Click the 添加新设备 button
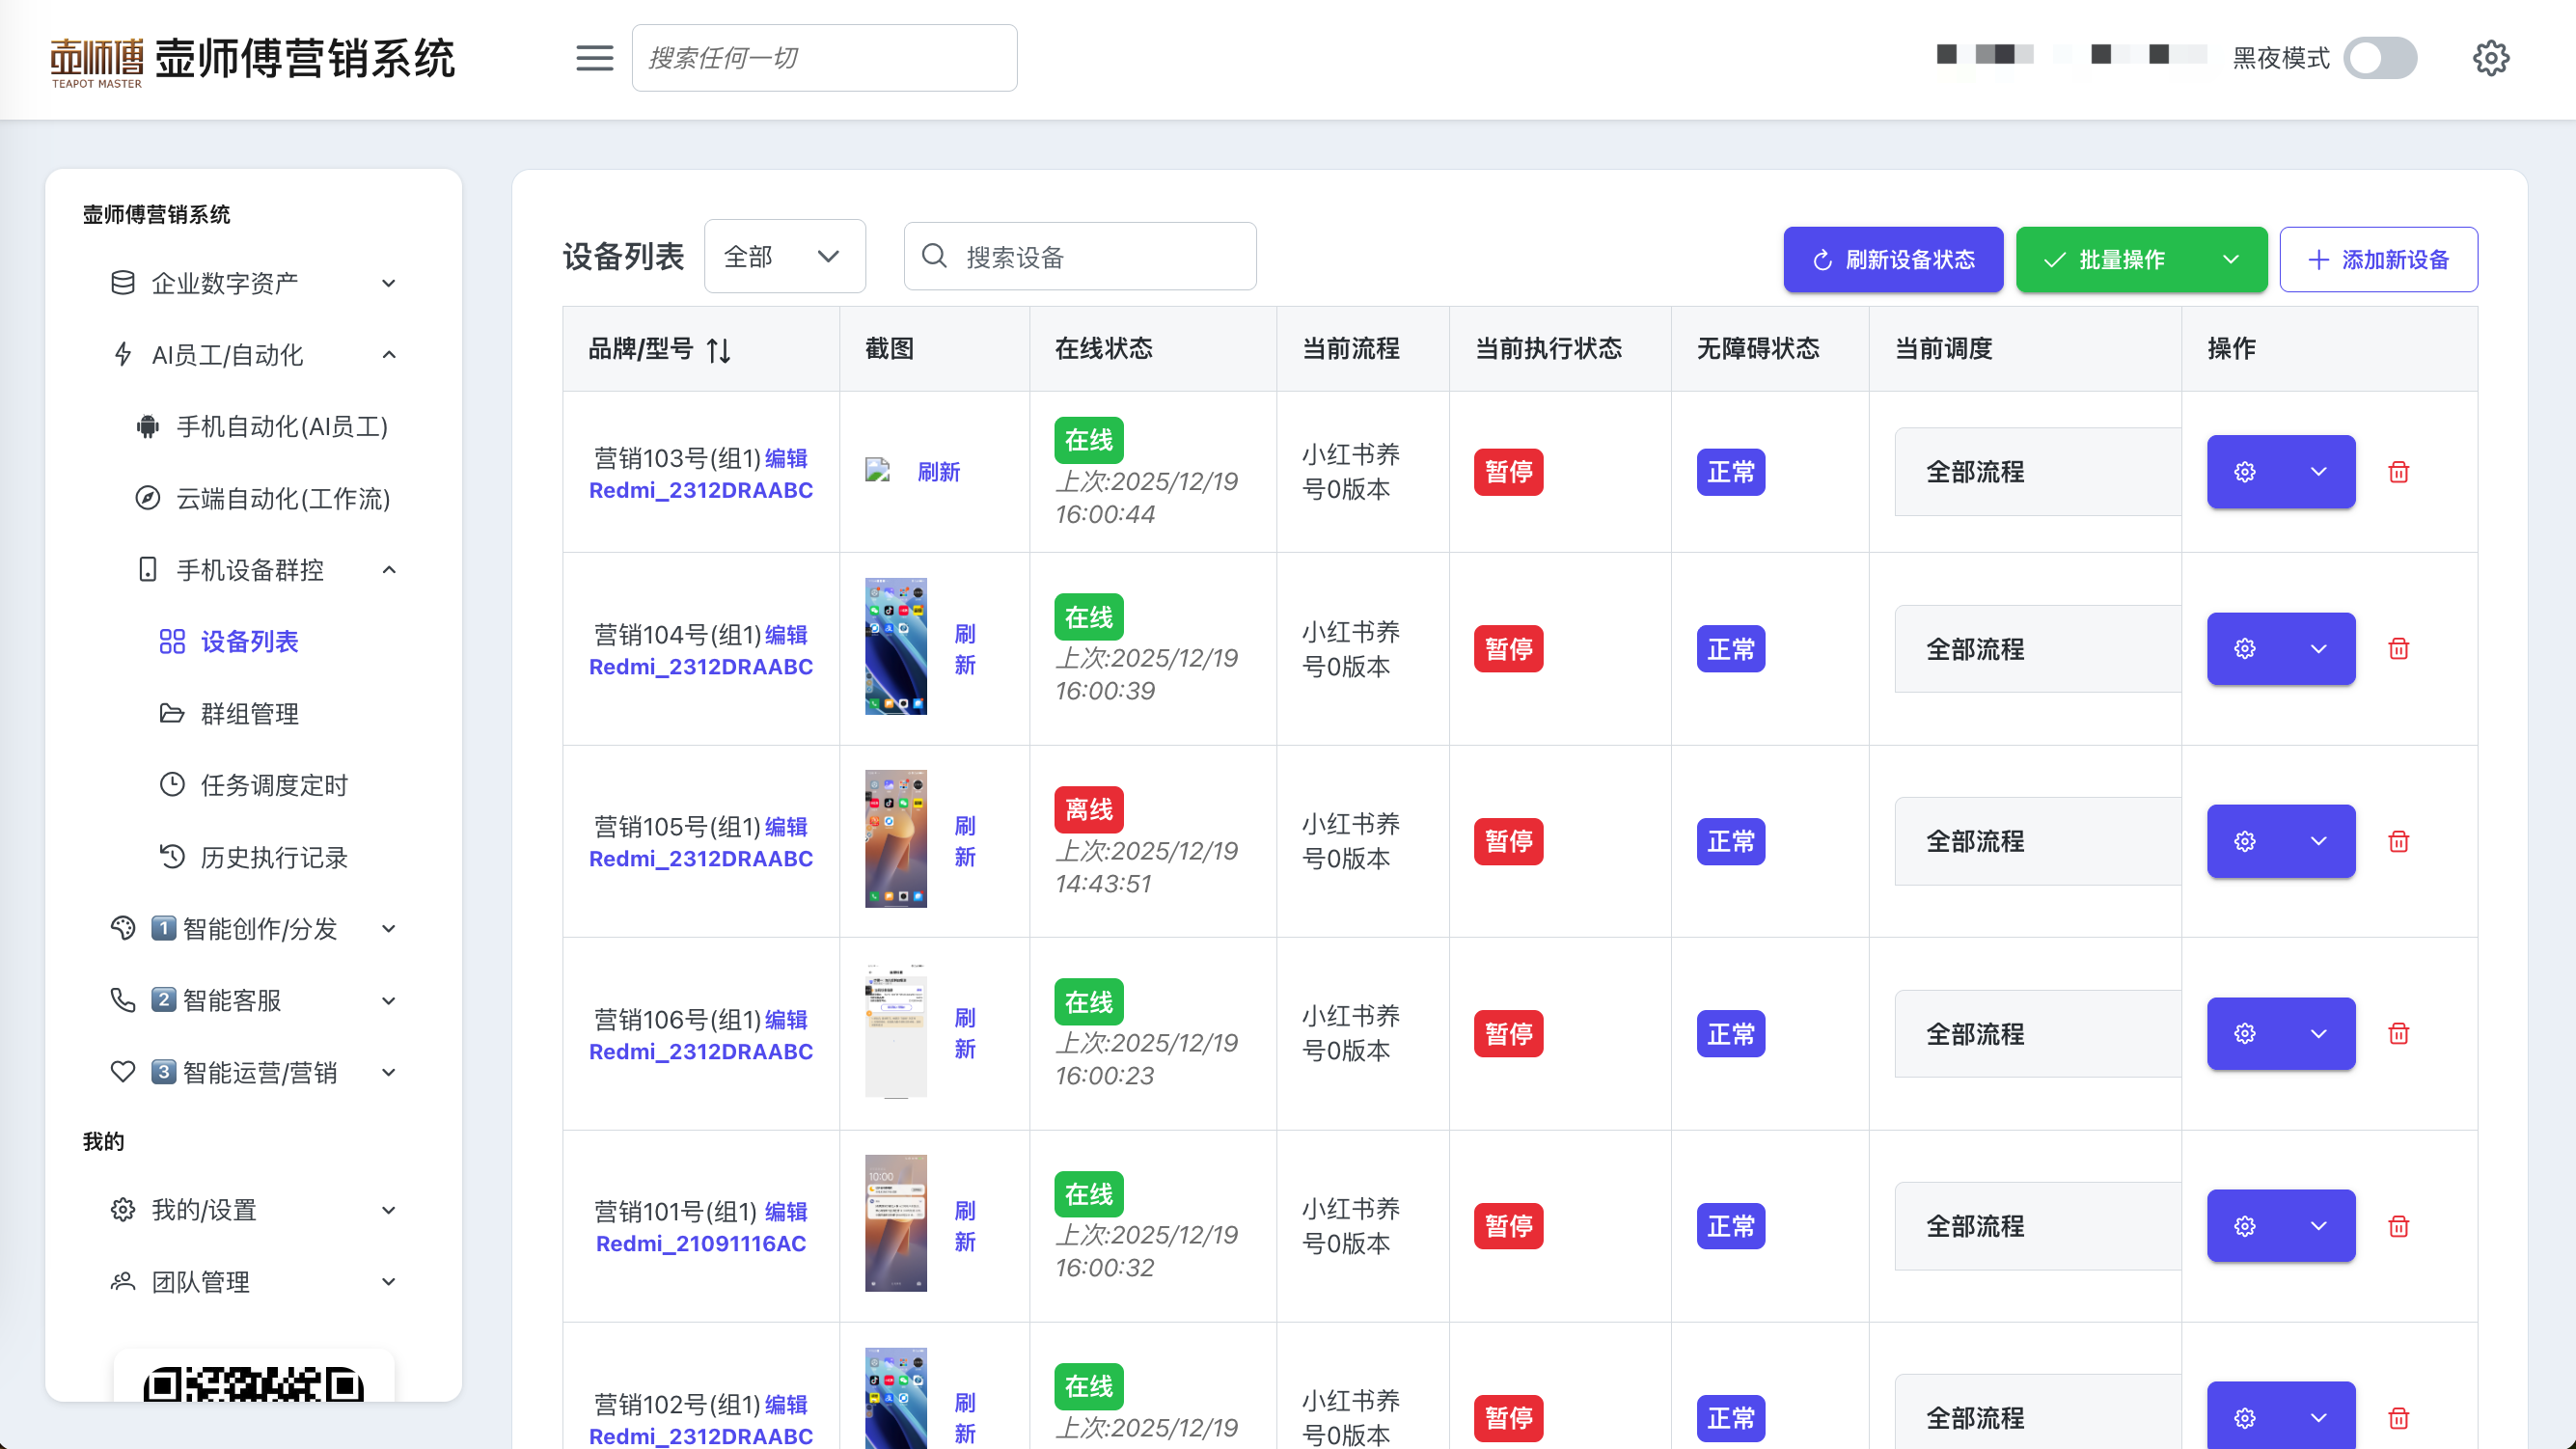Image resolution: width=2576 pixels, height=1449 pixels. pos(2378,260)
